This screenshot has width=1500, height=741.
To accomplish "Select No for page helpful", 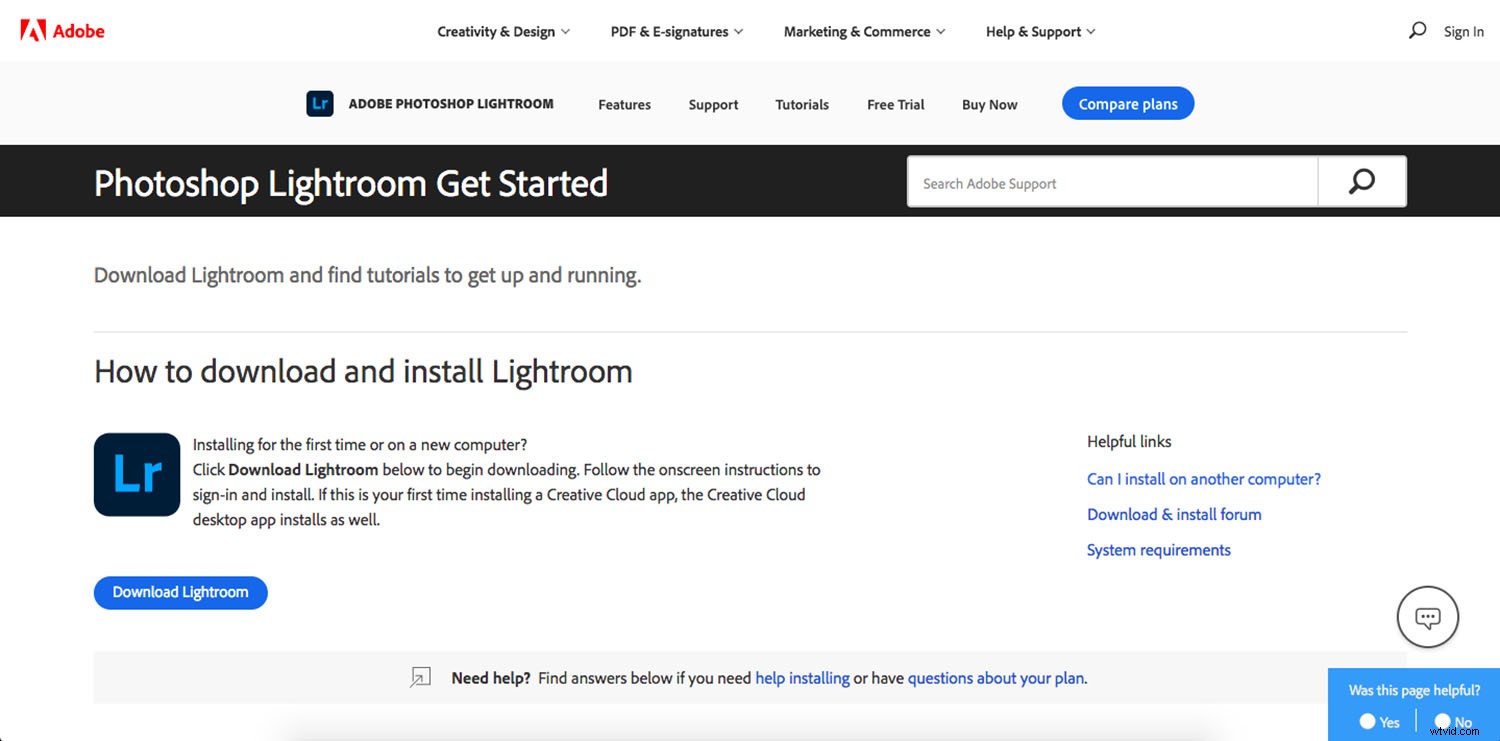I will (1443, 721).
